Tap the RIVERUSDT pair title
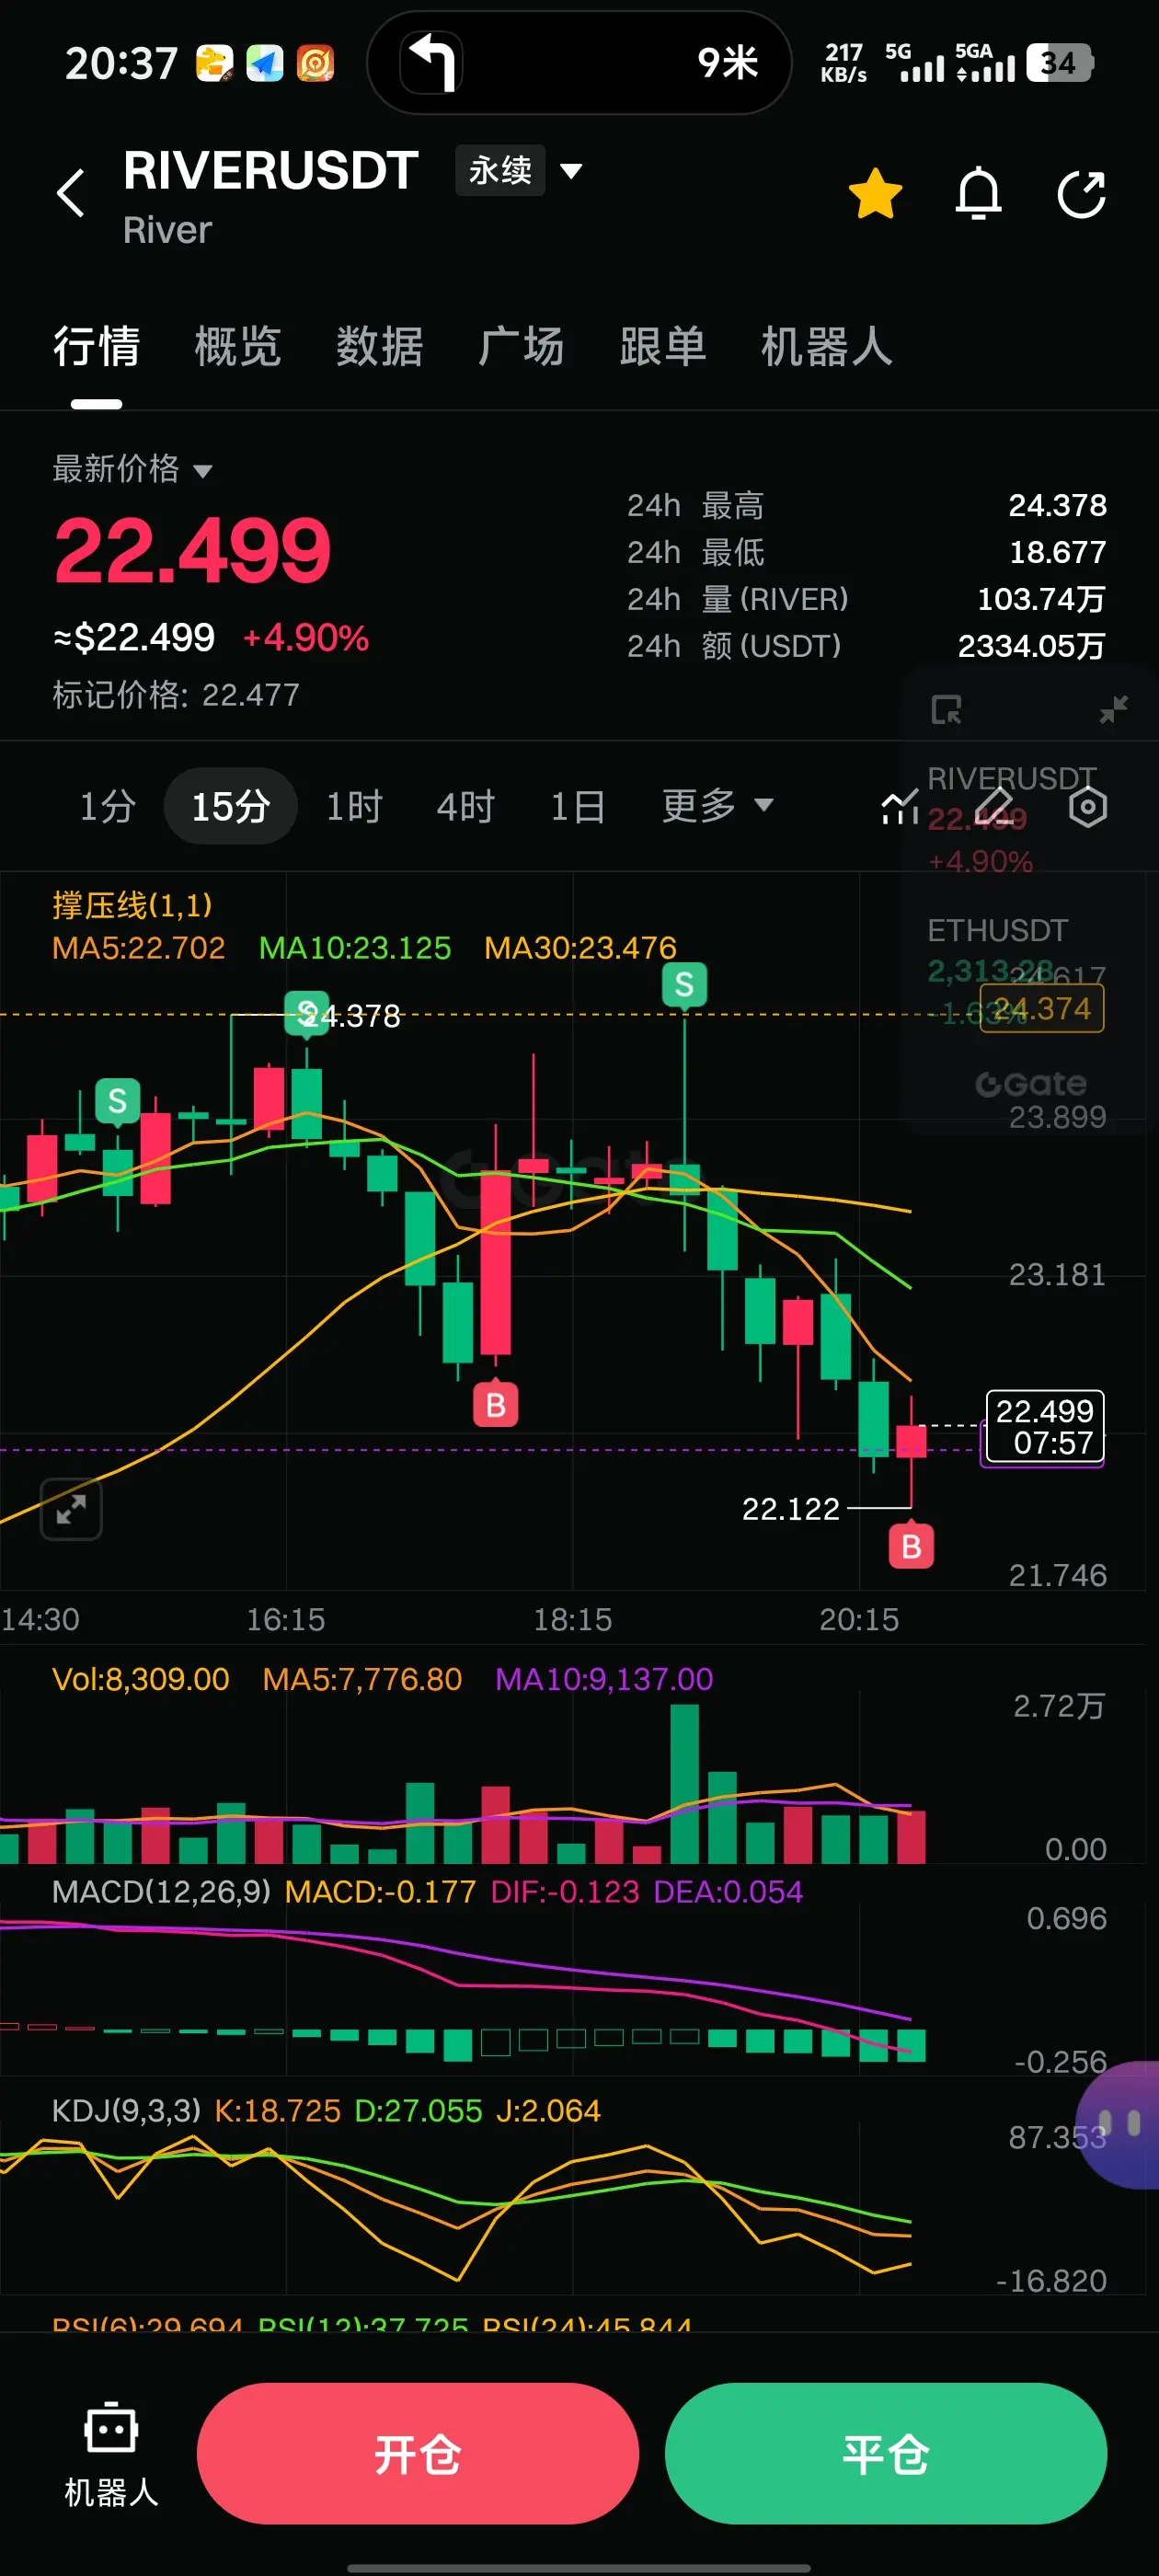The image size is (1159, 2576). tap(270, 170)
